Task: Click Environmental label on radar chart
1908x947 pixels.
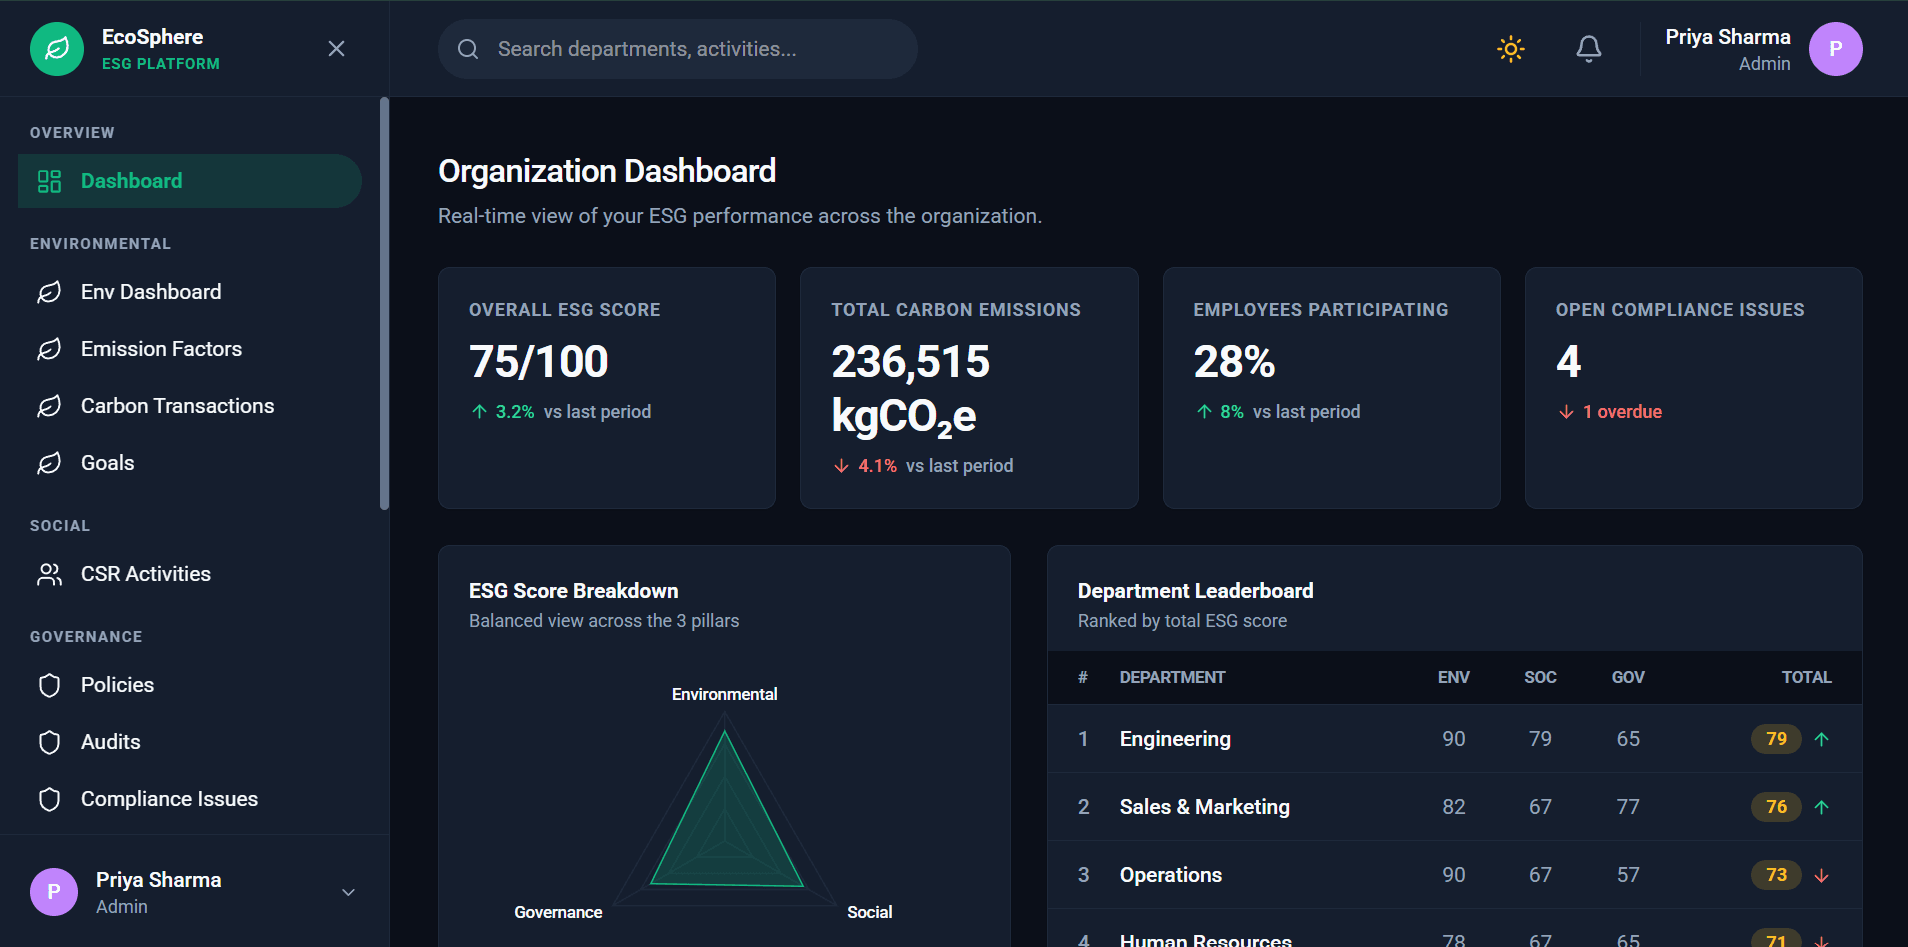Action: tap(724, 694)
